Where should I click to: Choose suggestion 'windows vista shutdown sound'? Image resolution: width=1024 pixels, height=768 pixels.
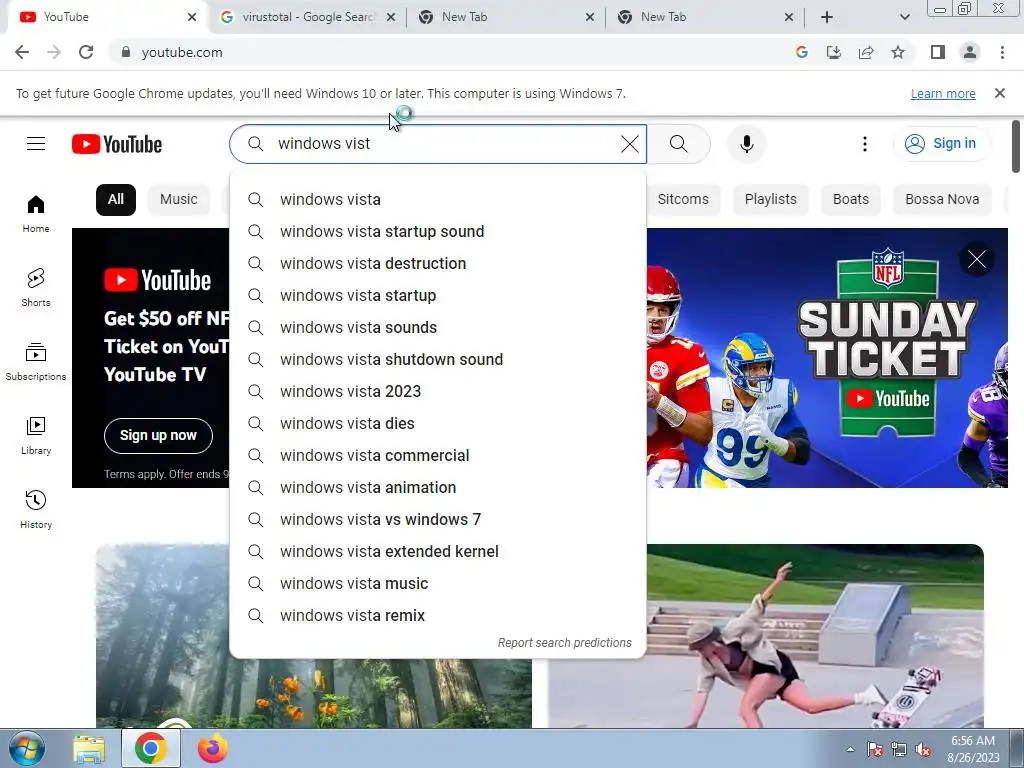coord(438,359)
